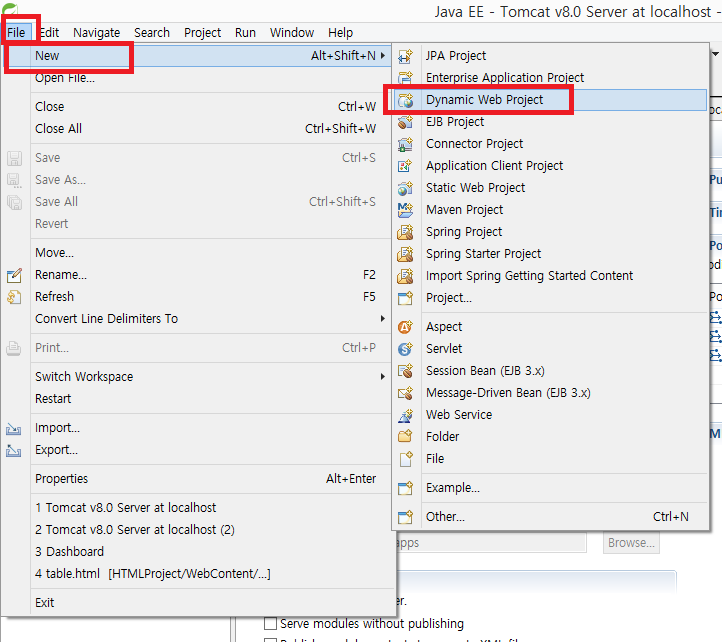The height and width of the screenshot is (642, 722).
Task: Click the Aspect icon in New submenu
Action: pos(405,327)
